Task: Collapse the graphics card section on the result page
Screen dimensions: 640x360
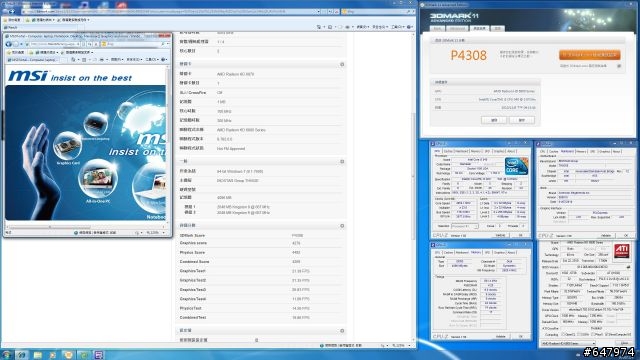Action: (x=342, y=64)
